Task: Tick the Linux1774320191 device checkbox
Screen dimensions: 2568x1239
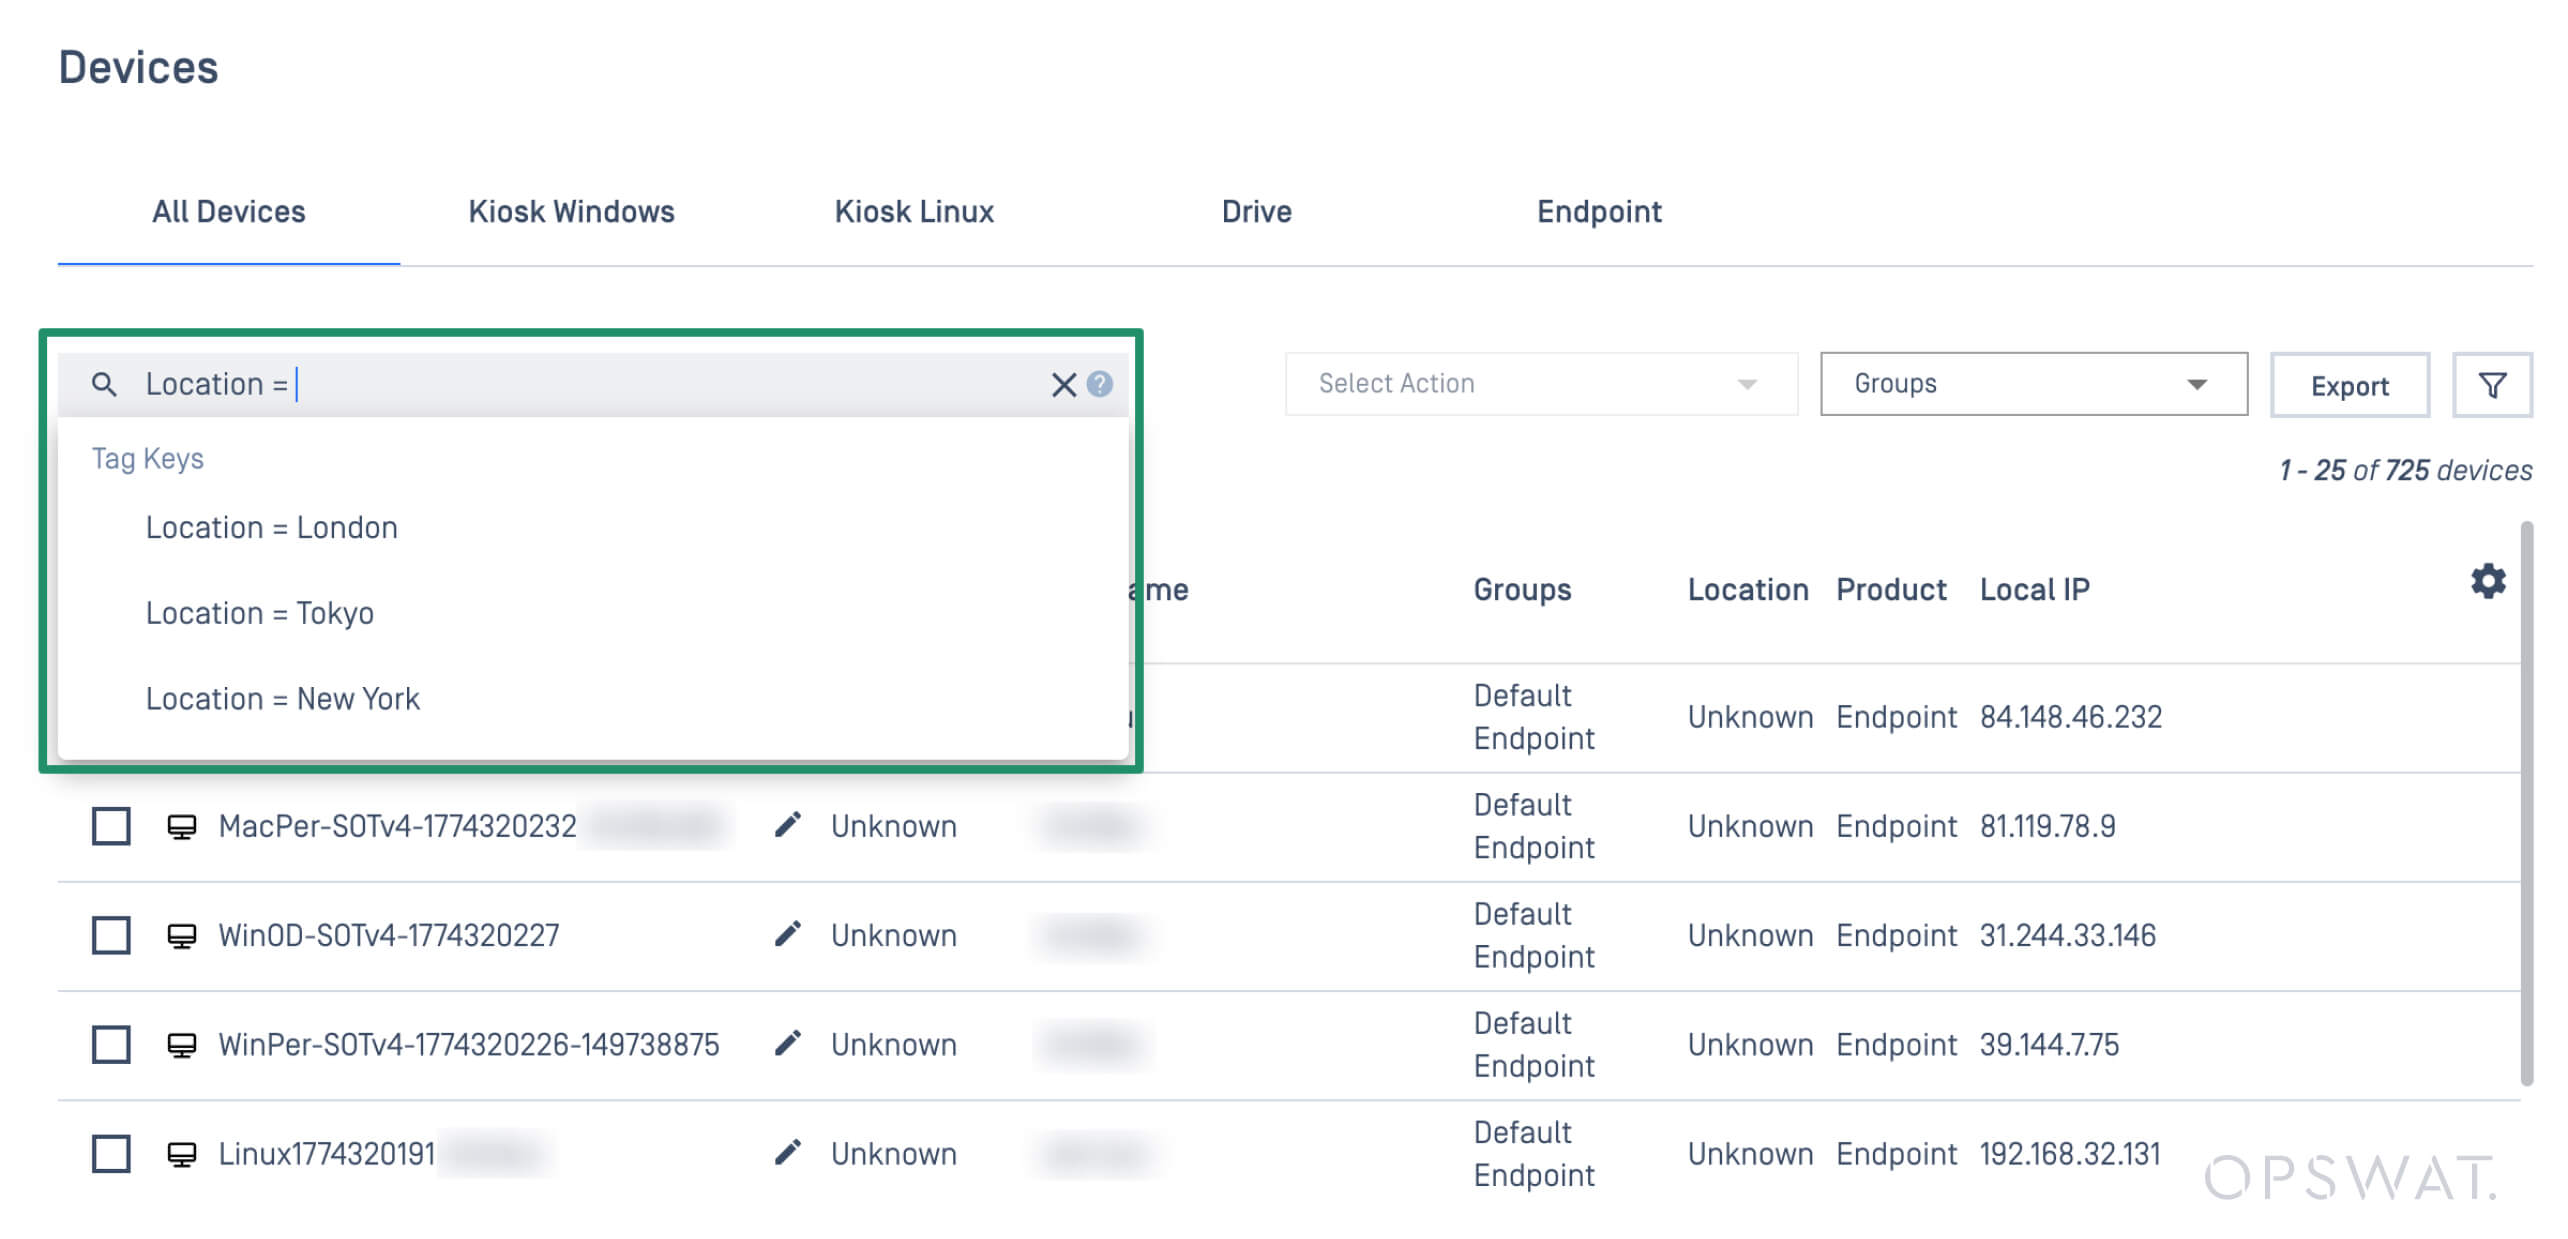Action: coord(111,1153)
